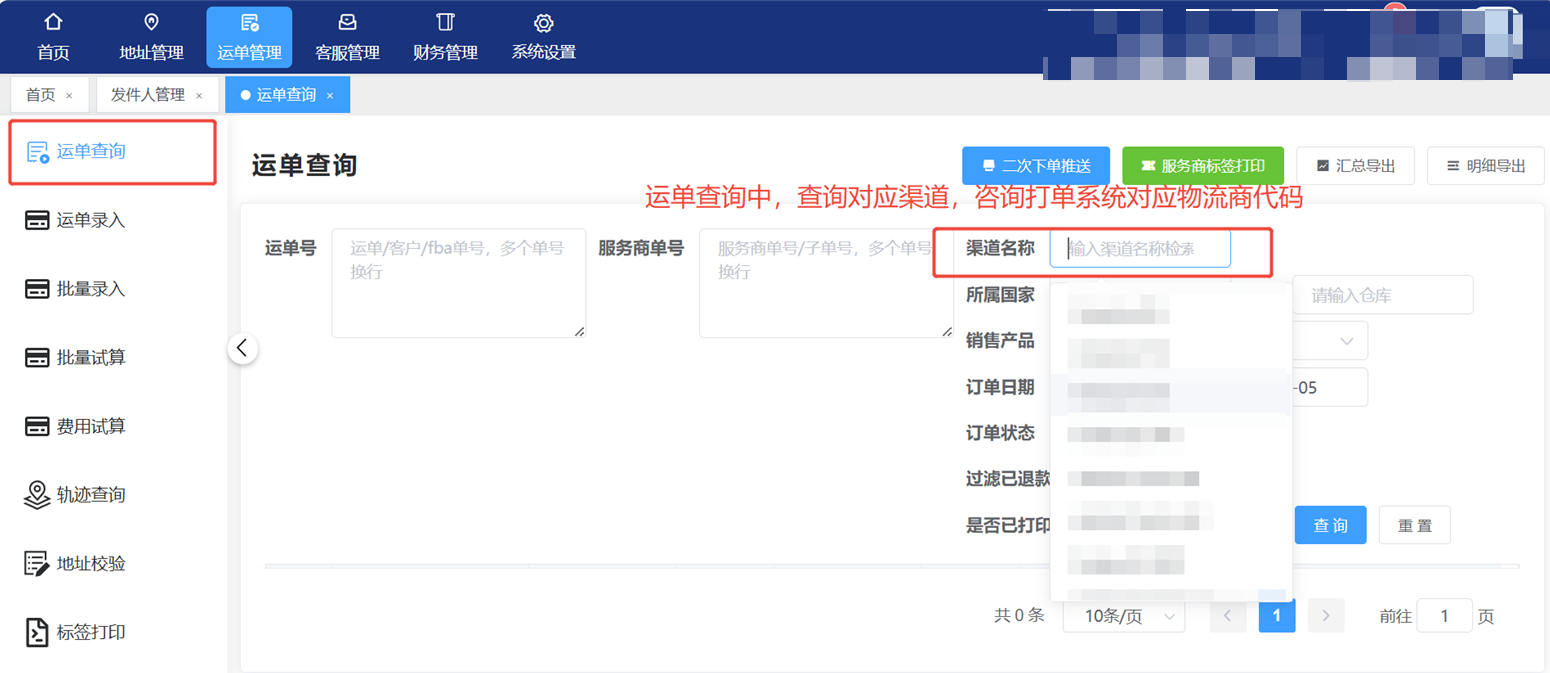Close the 发件人管理 tab
Viewport: 1550px width, 673px height.
pos(199,96)
